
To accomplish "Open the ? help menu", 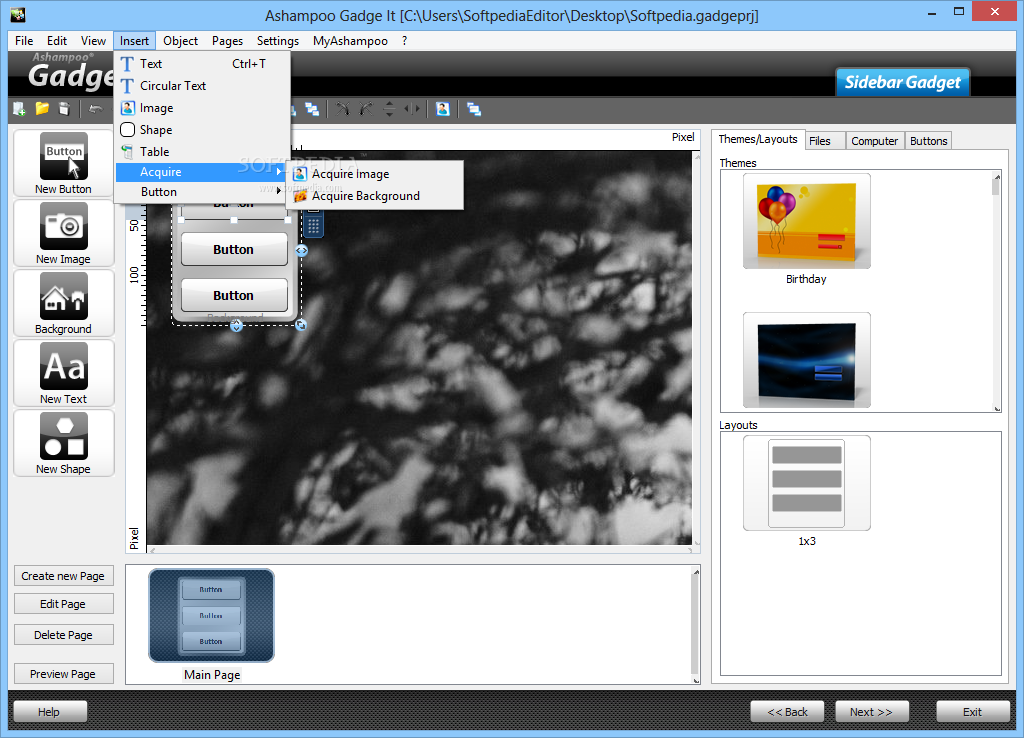I will pos(404,40).
